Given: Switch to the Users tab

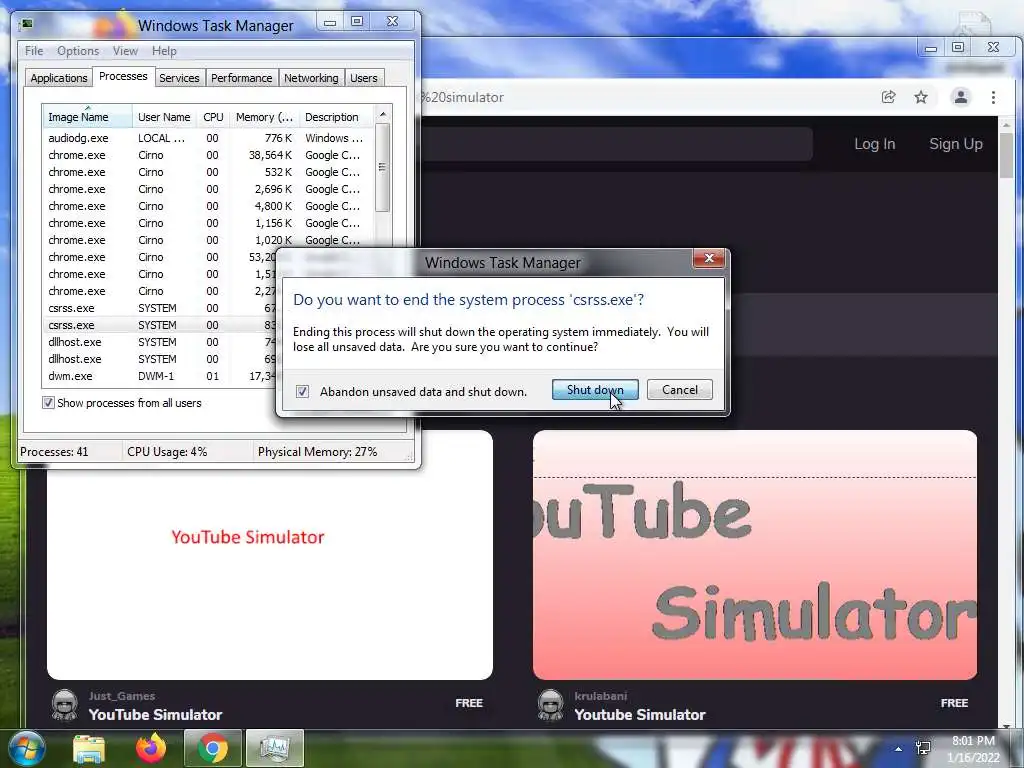Looking at the screenshot, I should [x=364, y=78].
